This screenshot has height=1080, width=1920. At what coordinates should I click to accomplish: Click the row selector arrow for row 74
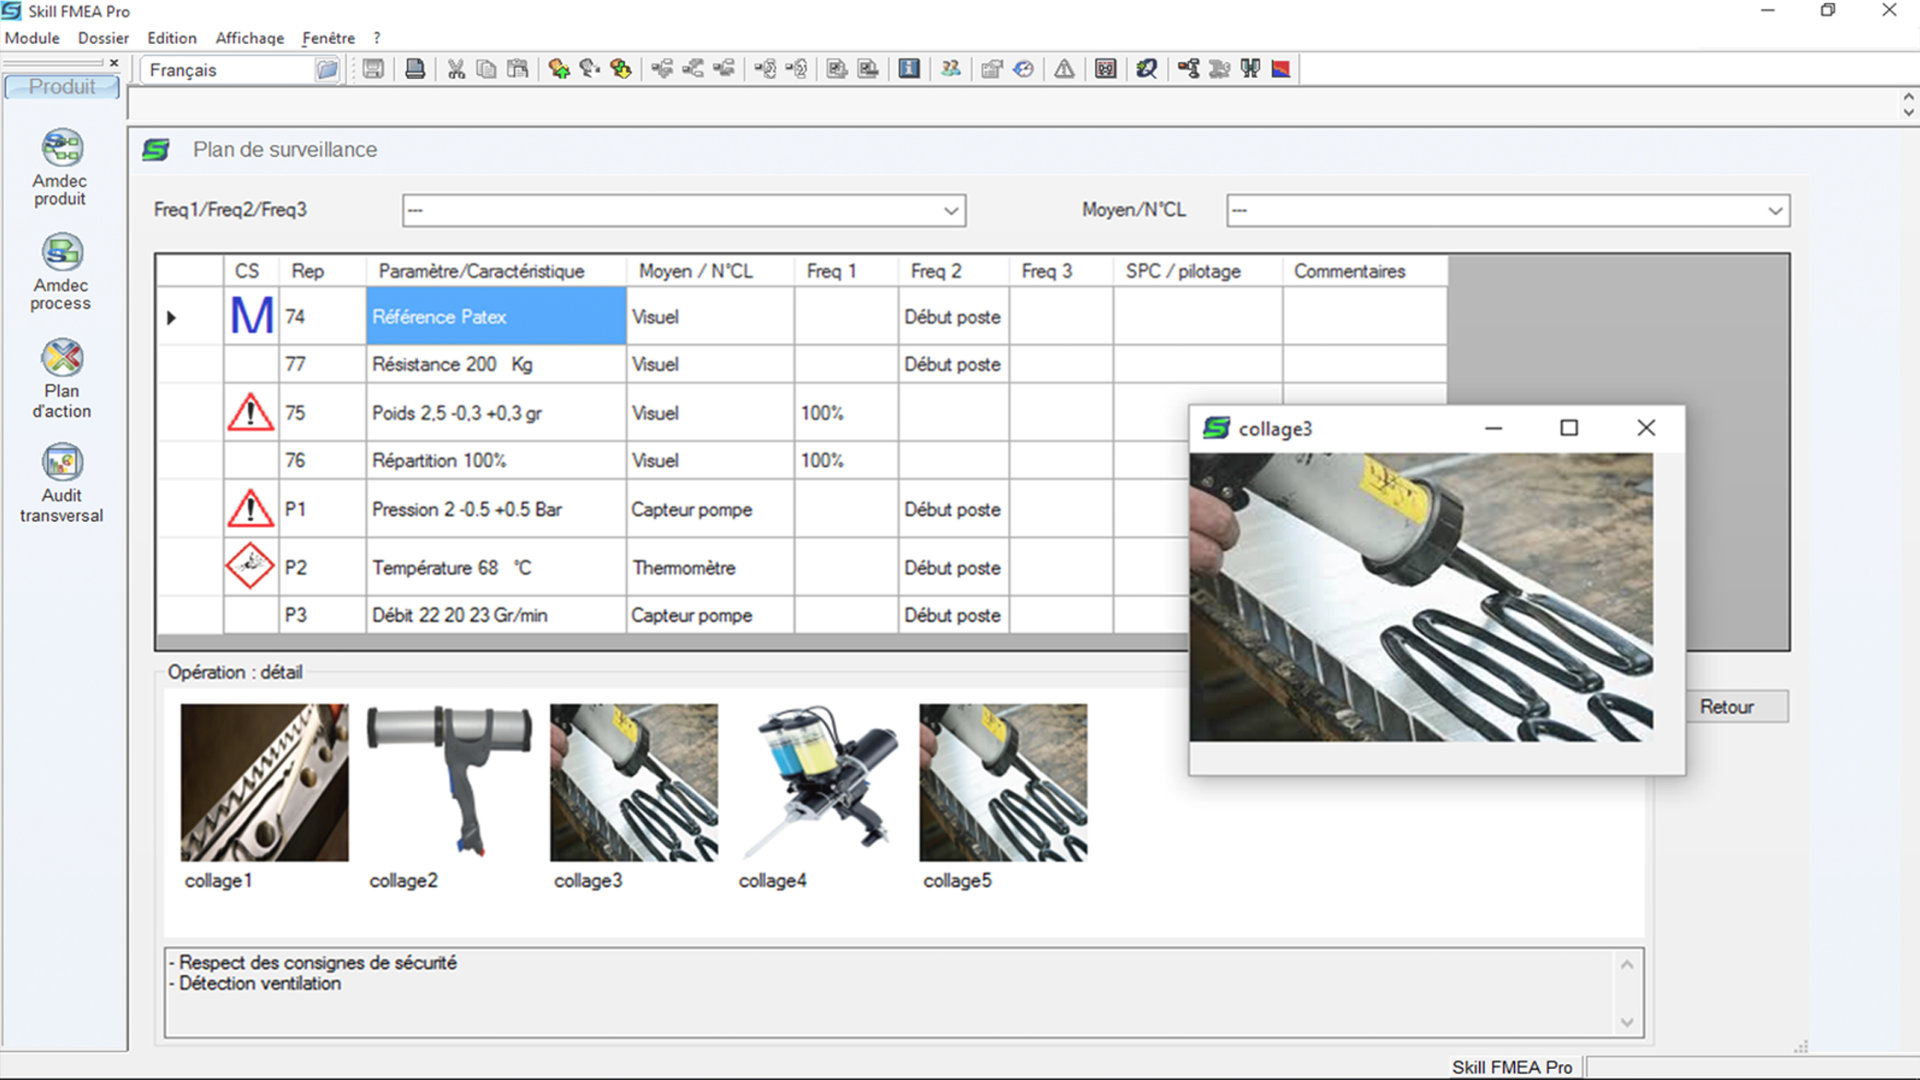coord(172,317)
